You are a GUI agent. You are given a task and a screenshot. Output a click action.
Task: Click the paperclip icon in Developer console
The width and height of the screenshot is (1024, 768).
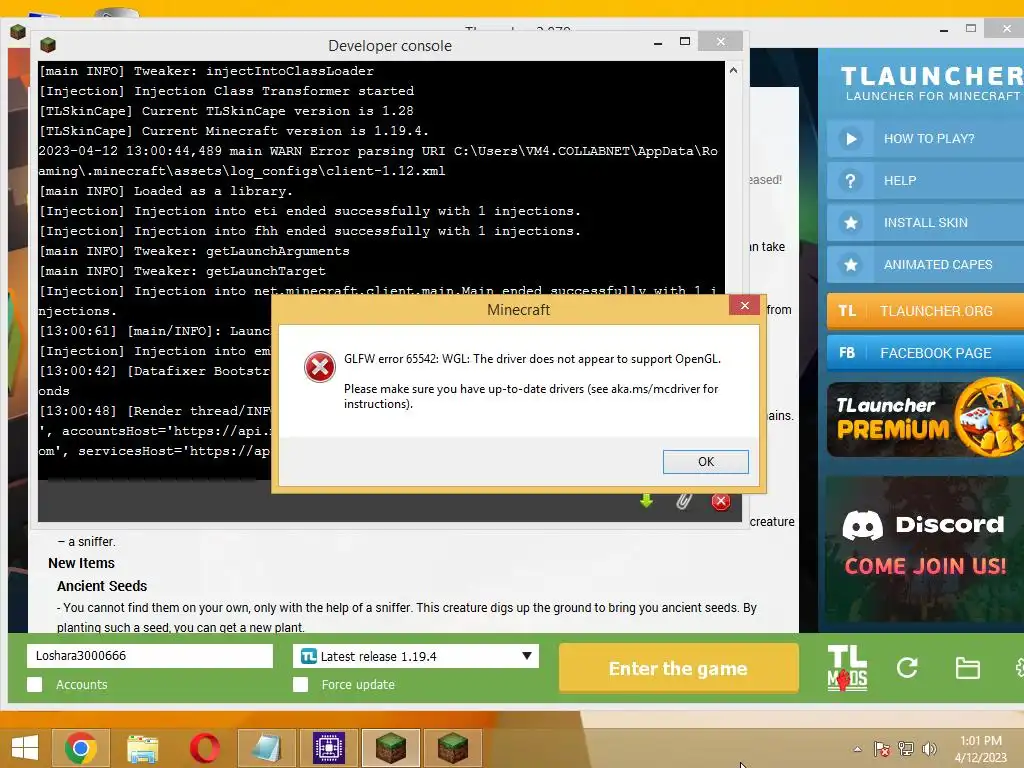point(683,501)
